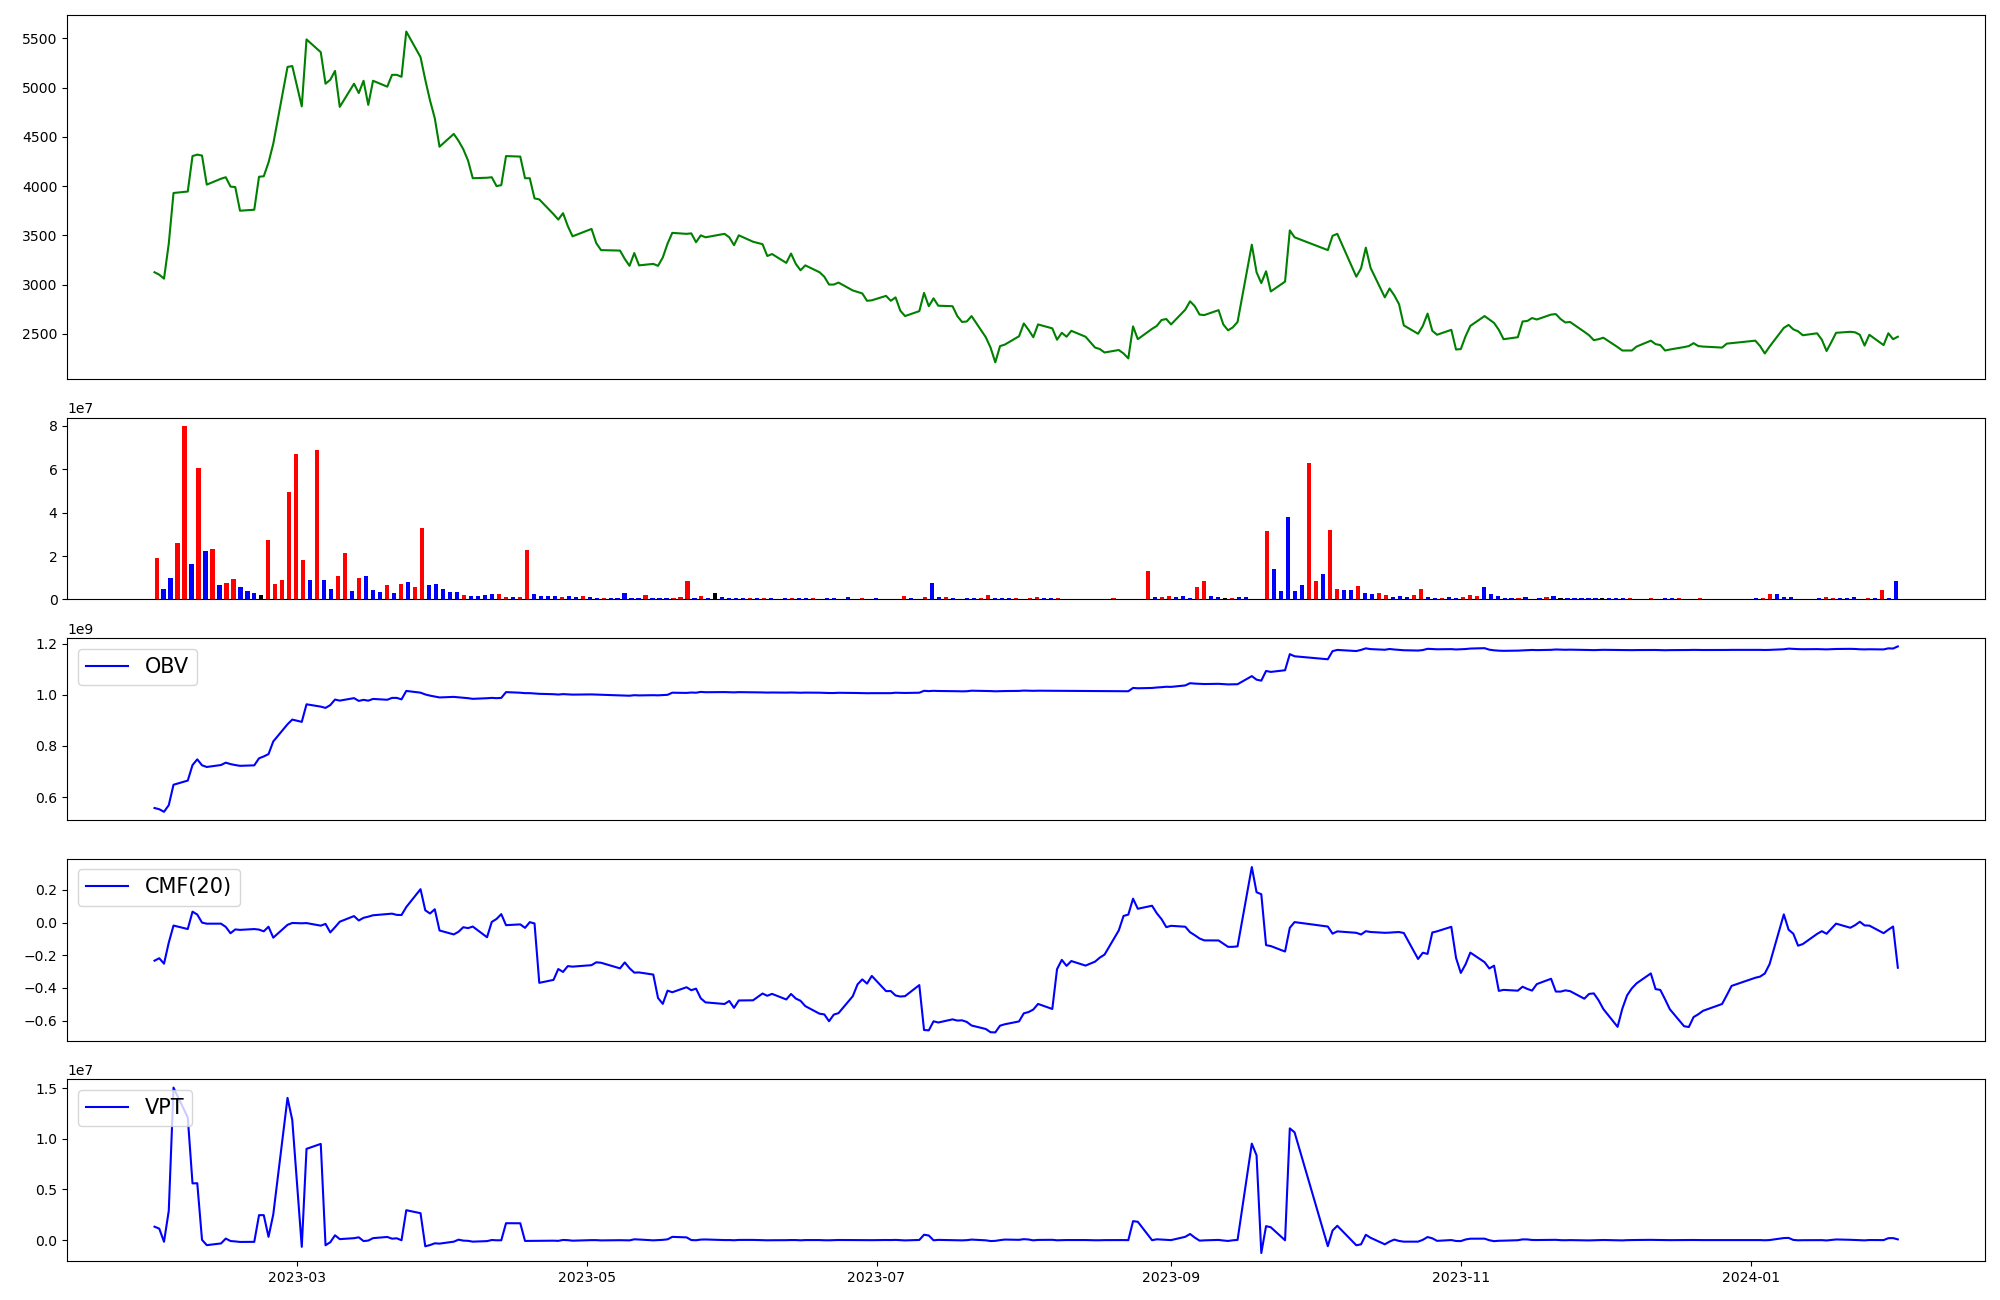Image resolution: width=2000 pixels, height=1300 pixels.
Task: Click the 2500 price axis tick label
Action: [x=40, y=334]
